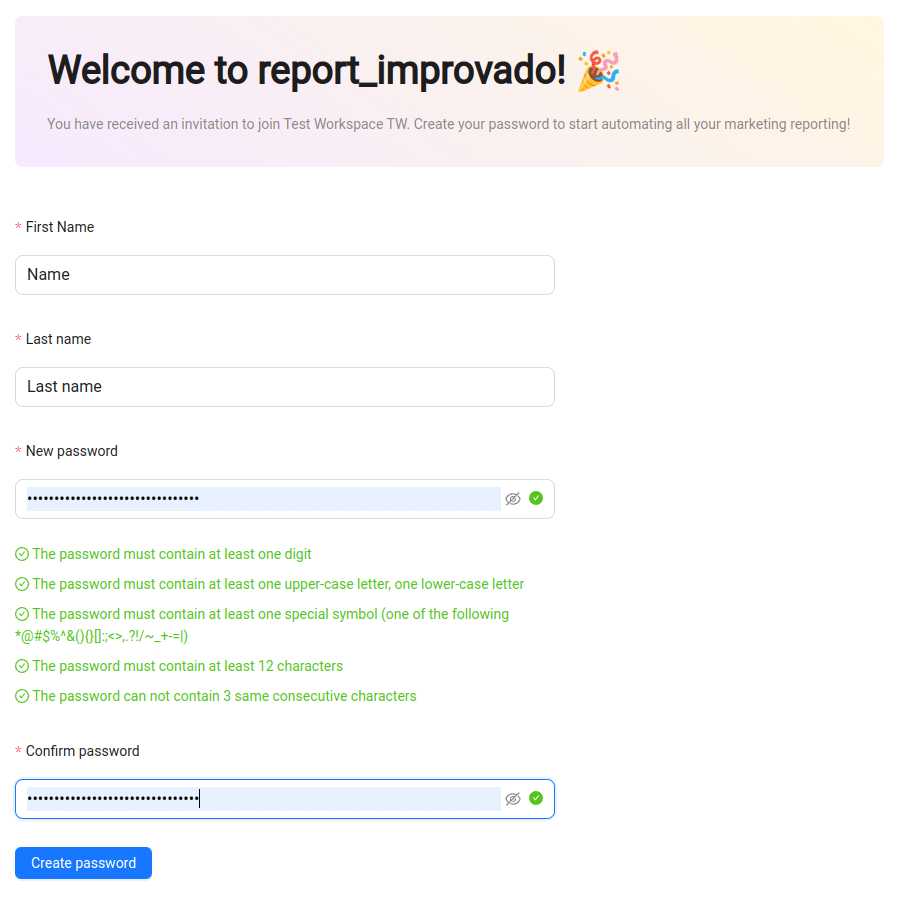Click green success checkmark in New password field
Image resolution: width=900 pixels, height=917 pixels.
point(536,498)
